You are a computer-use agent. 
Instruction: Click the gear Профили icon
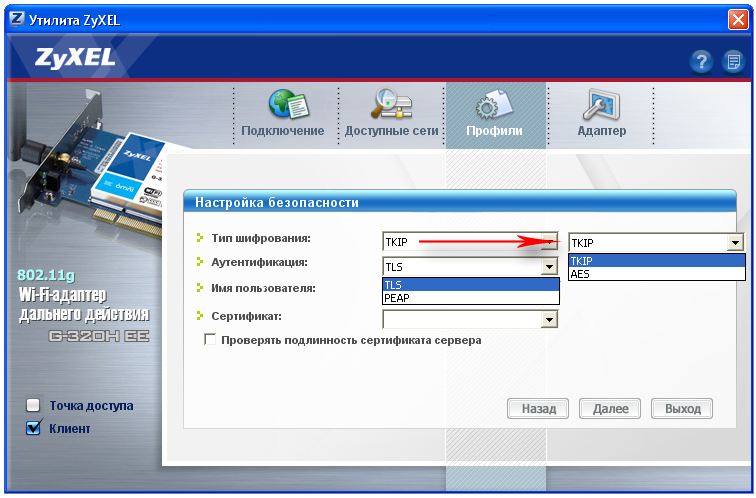(494, 104)
